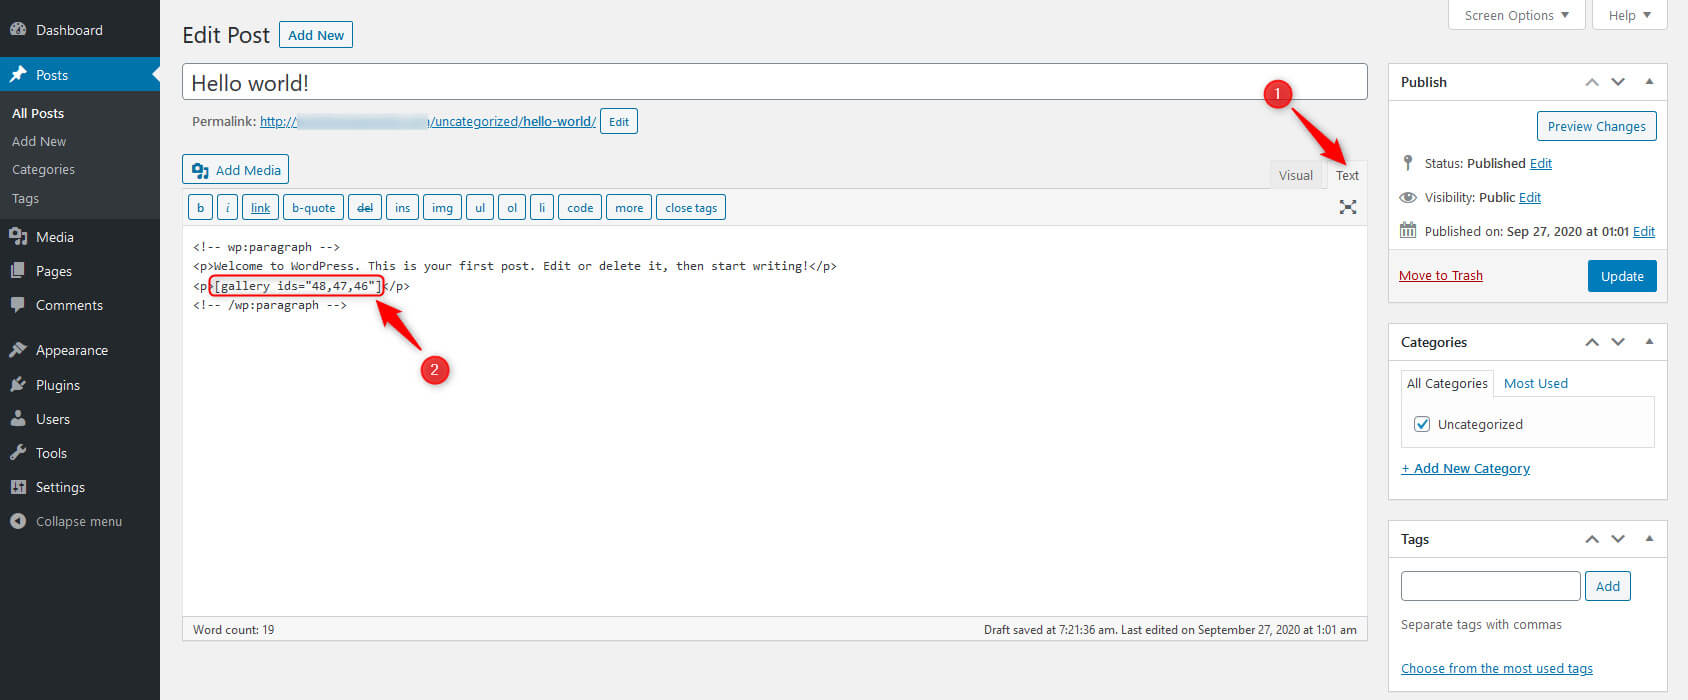Collapse the Publish panel with triangle toggle
The image size is (1688, 700).
(x=1649, y=82)
